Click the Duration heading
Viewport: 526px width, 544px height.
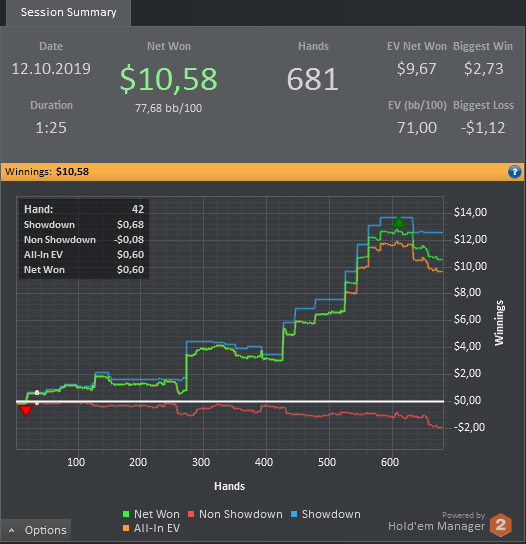pyautogui.click(x=51, y=105)
